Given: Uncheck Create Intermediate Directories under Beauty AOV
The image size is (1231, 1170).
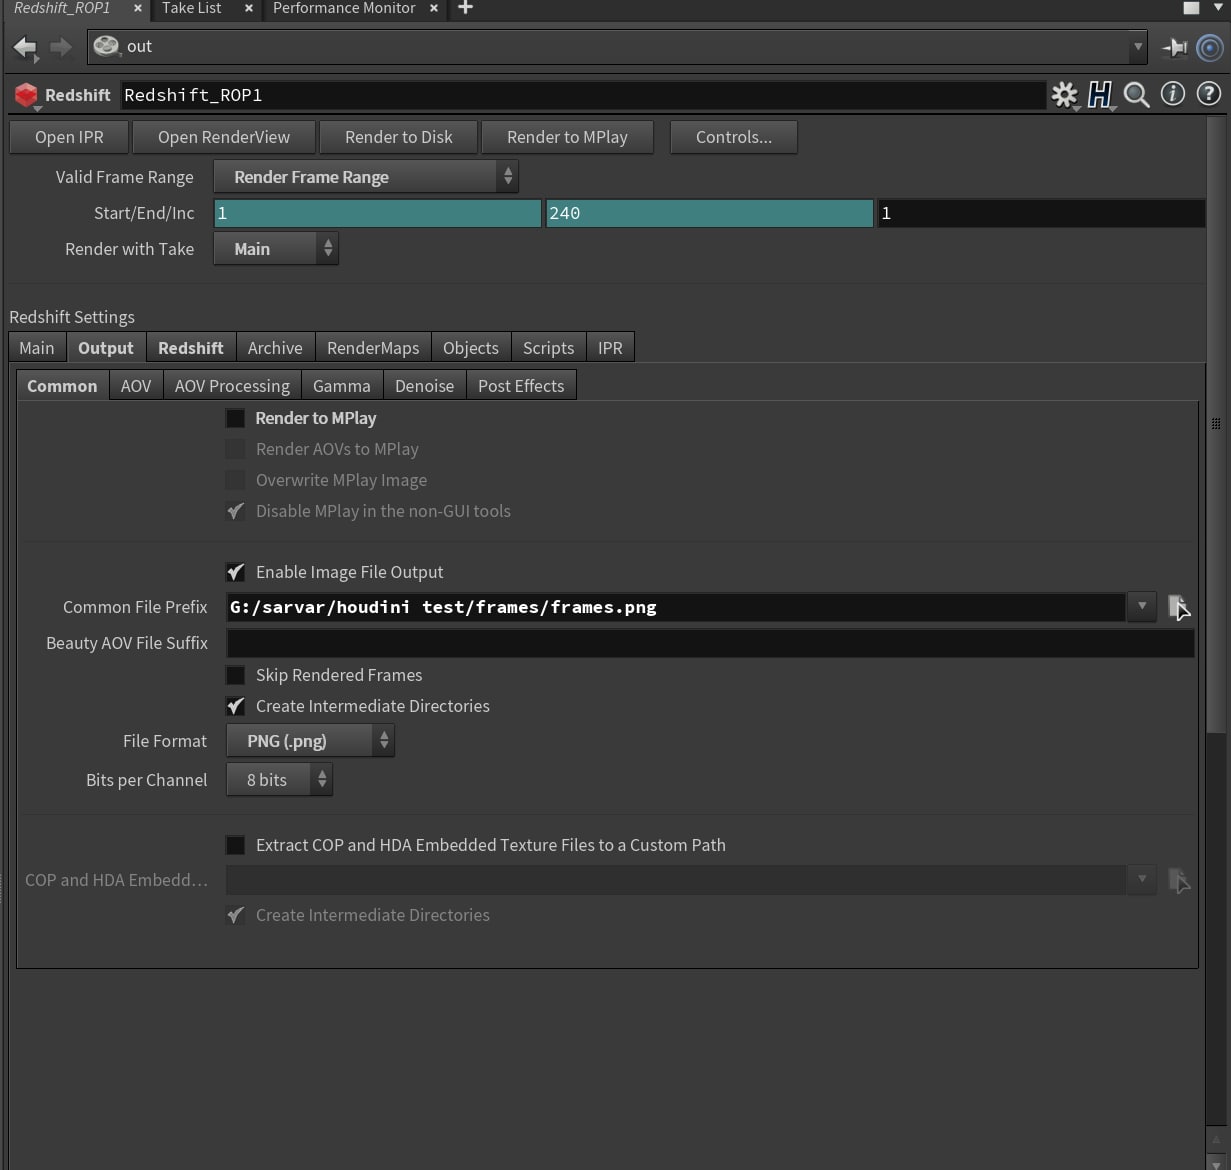Looking at the screenshot, I should pos(235,706).
